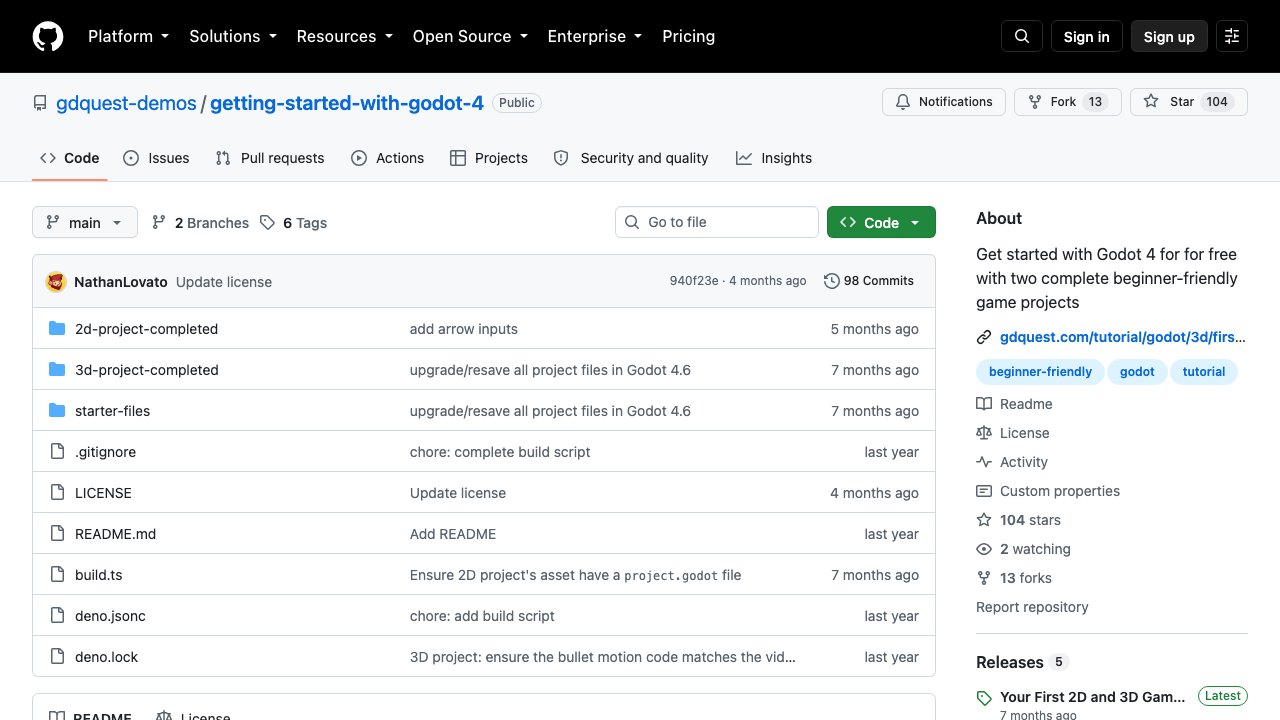Click the README.md file icon
Image resolution: width=1280 pixels, height=720 pixels.
pos(57,534)
